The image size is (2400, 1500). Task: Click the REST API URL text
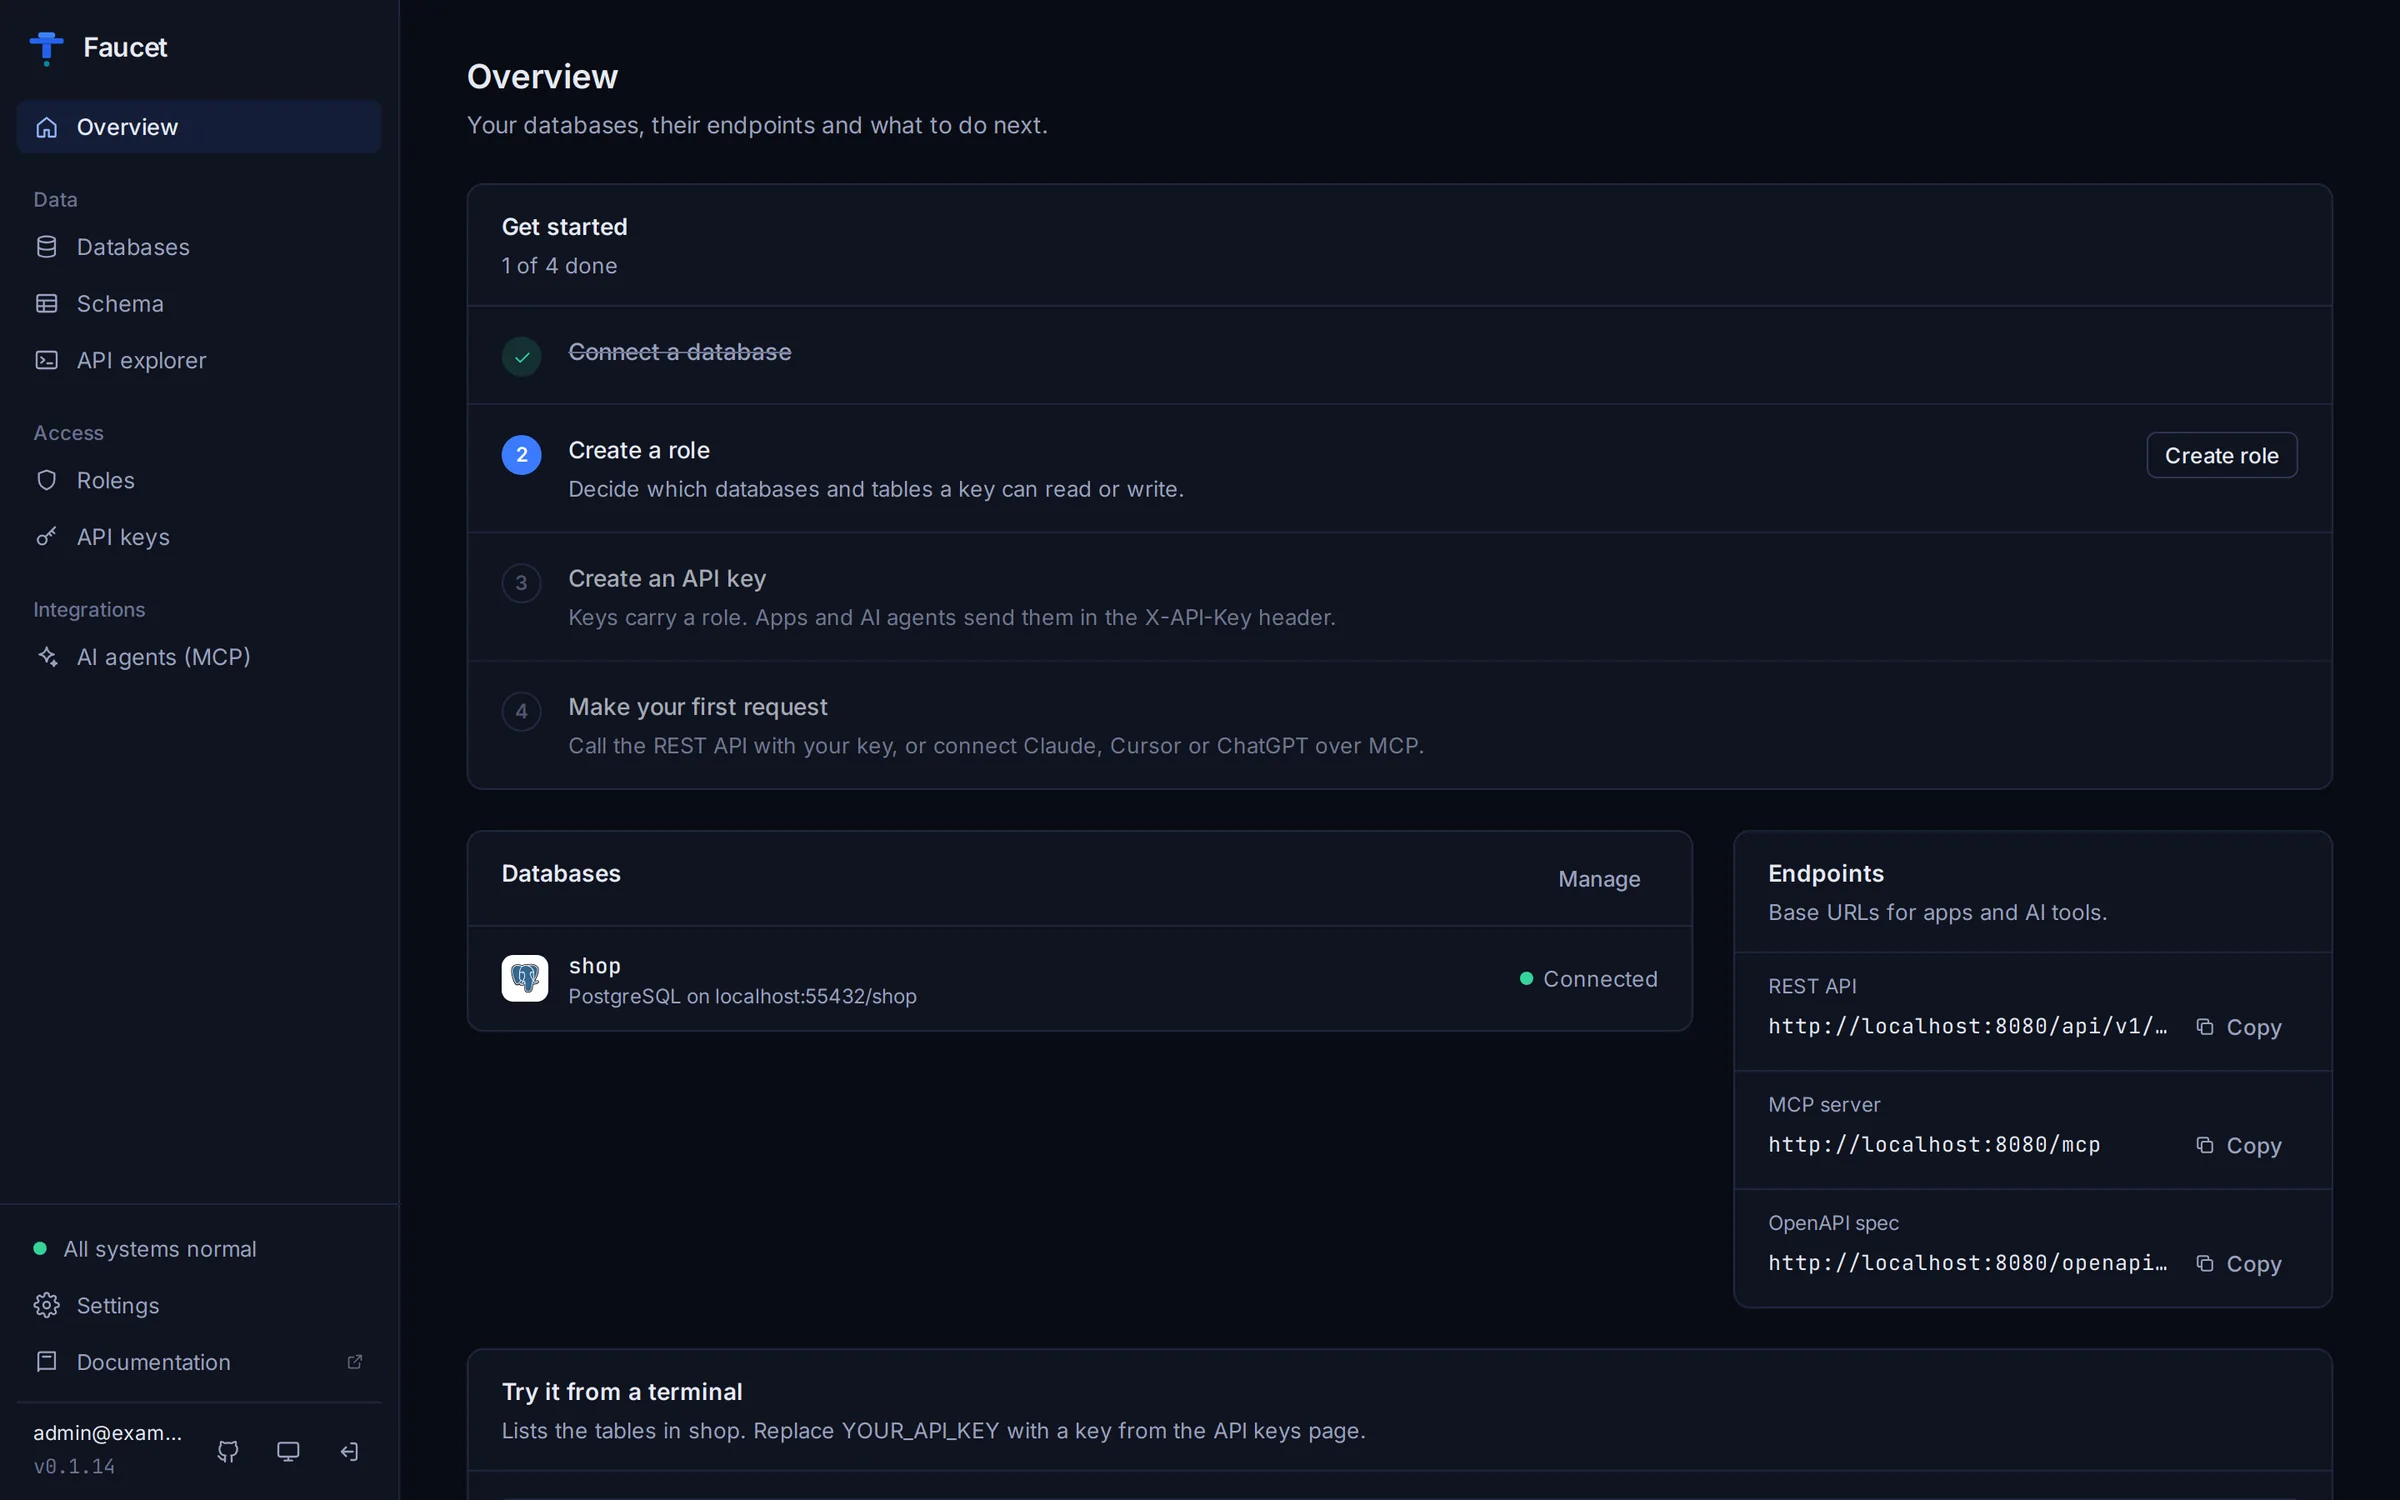[x=1968, y=1027]
